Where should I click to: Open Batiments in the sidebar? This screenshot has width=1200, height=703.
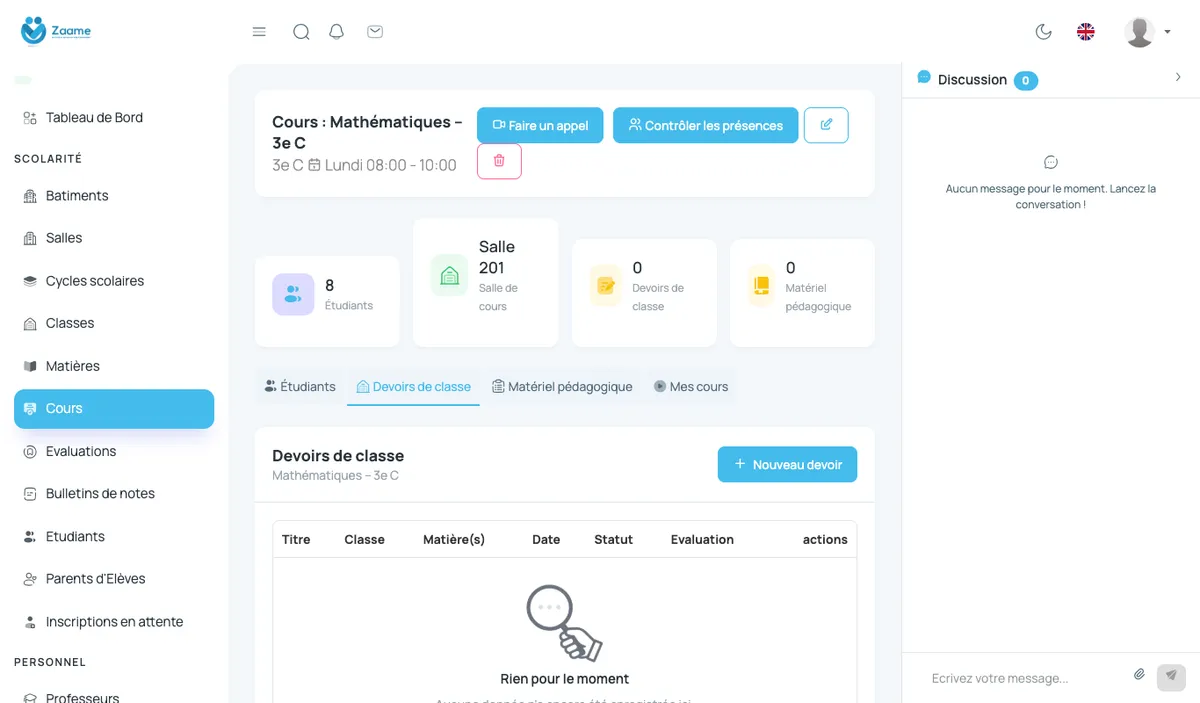coord(114,195)
